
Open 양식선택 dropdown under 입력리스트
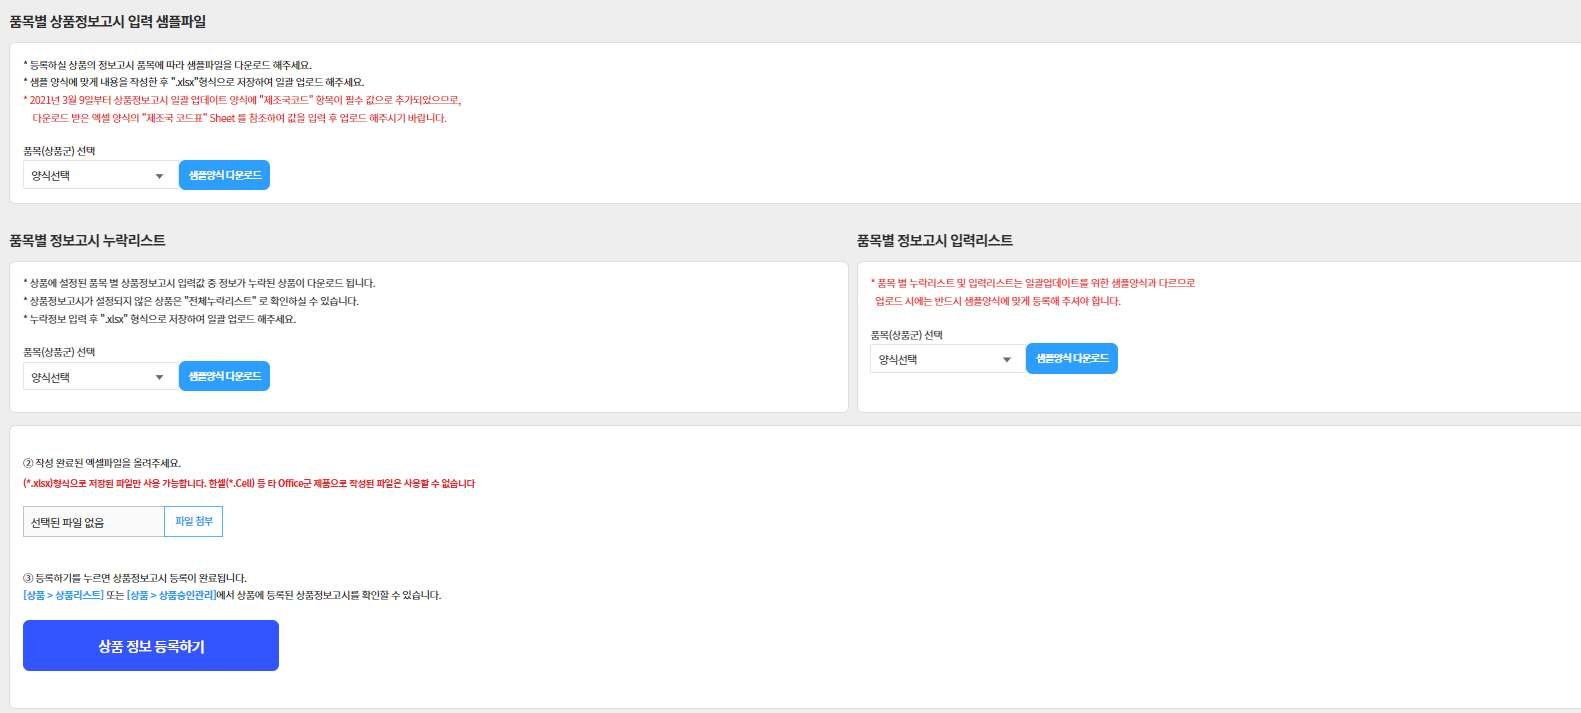(x=937, y=360)
